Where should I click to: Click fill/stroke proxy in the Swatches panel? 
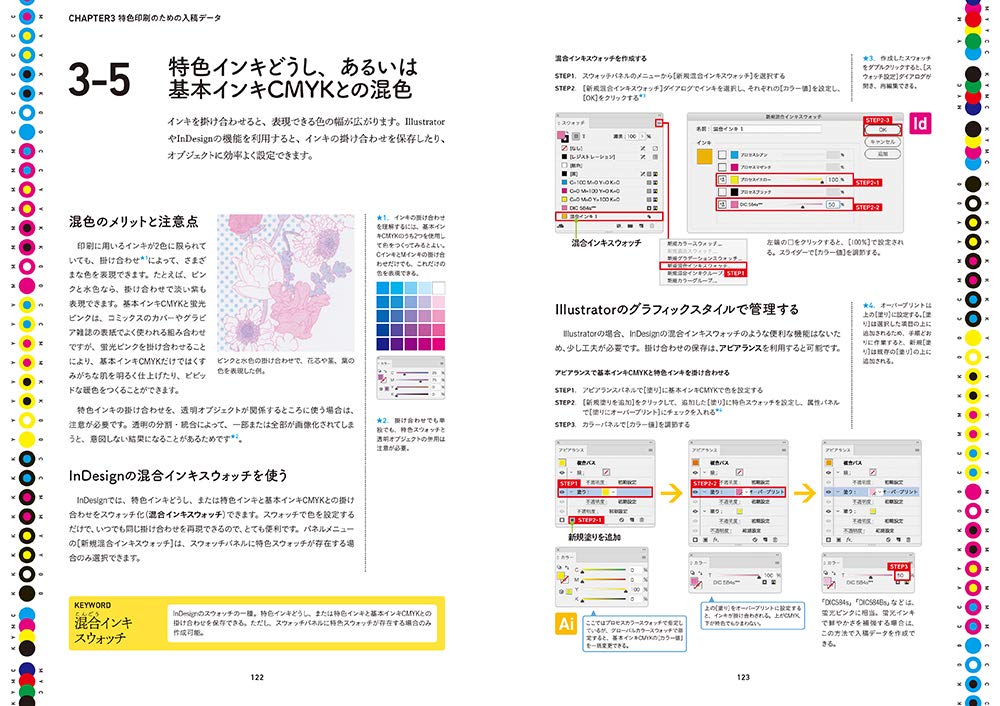pyautogui.click(x=562, y=136)
